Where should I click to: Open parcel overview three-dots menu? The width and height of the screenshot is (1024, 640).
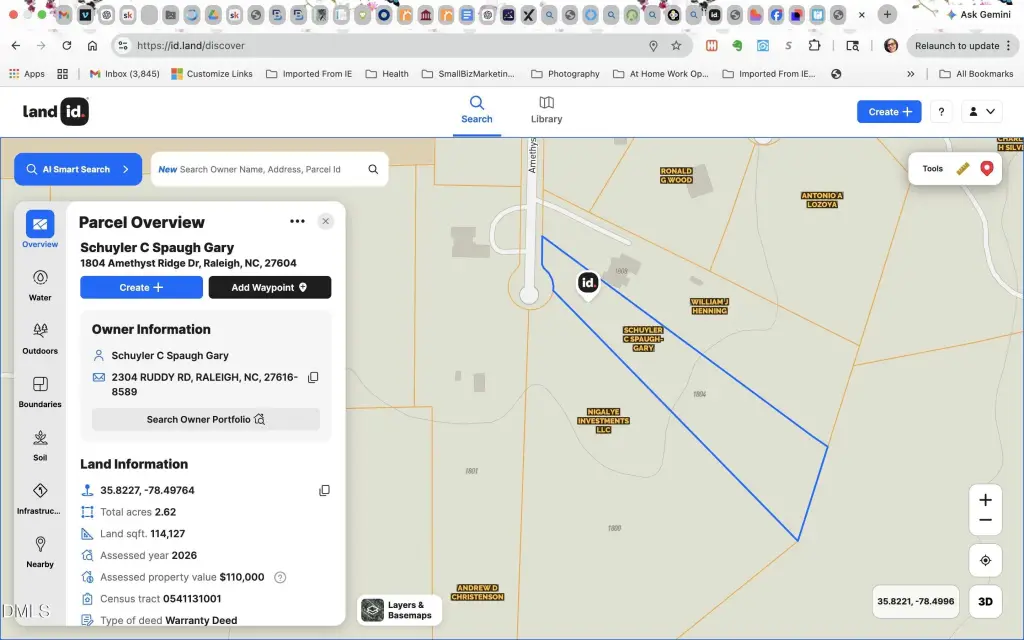point(297,221)
